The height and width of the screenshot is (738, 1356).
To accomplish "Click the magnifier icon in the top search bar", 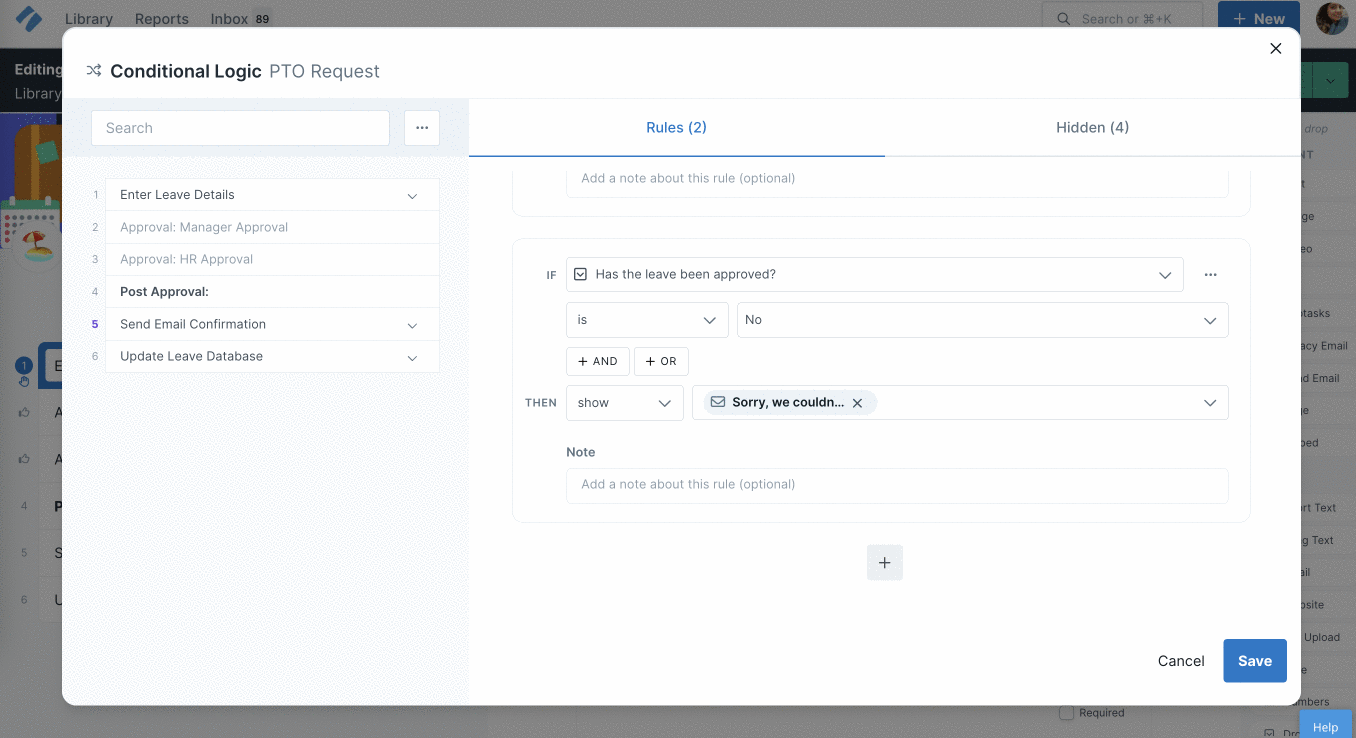I will point(1064,17).
